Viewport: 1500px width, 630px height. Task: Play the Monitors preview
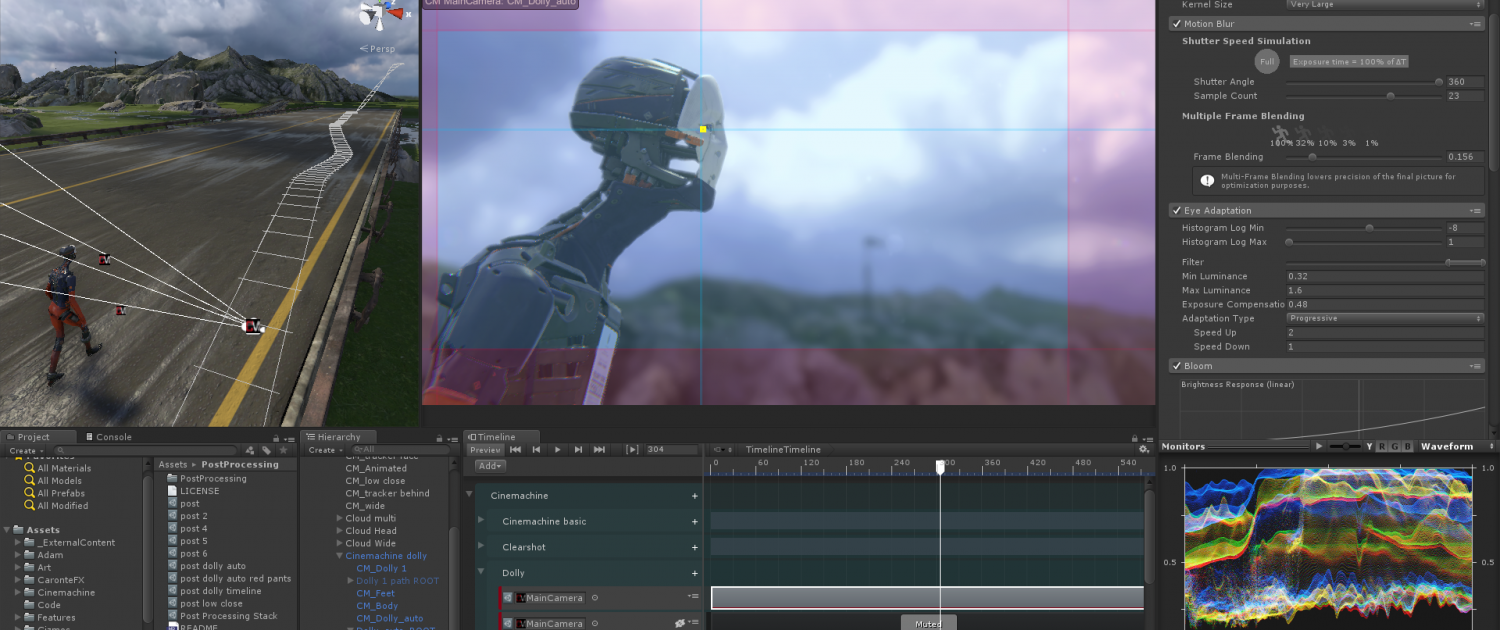tap(1319, 447)
